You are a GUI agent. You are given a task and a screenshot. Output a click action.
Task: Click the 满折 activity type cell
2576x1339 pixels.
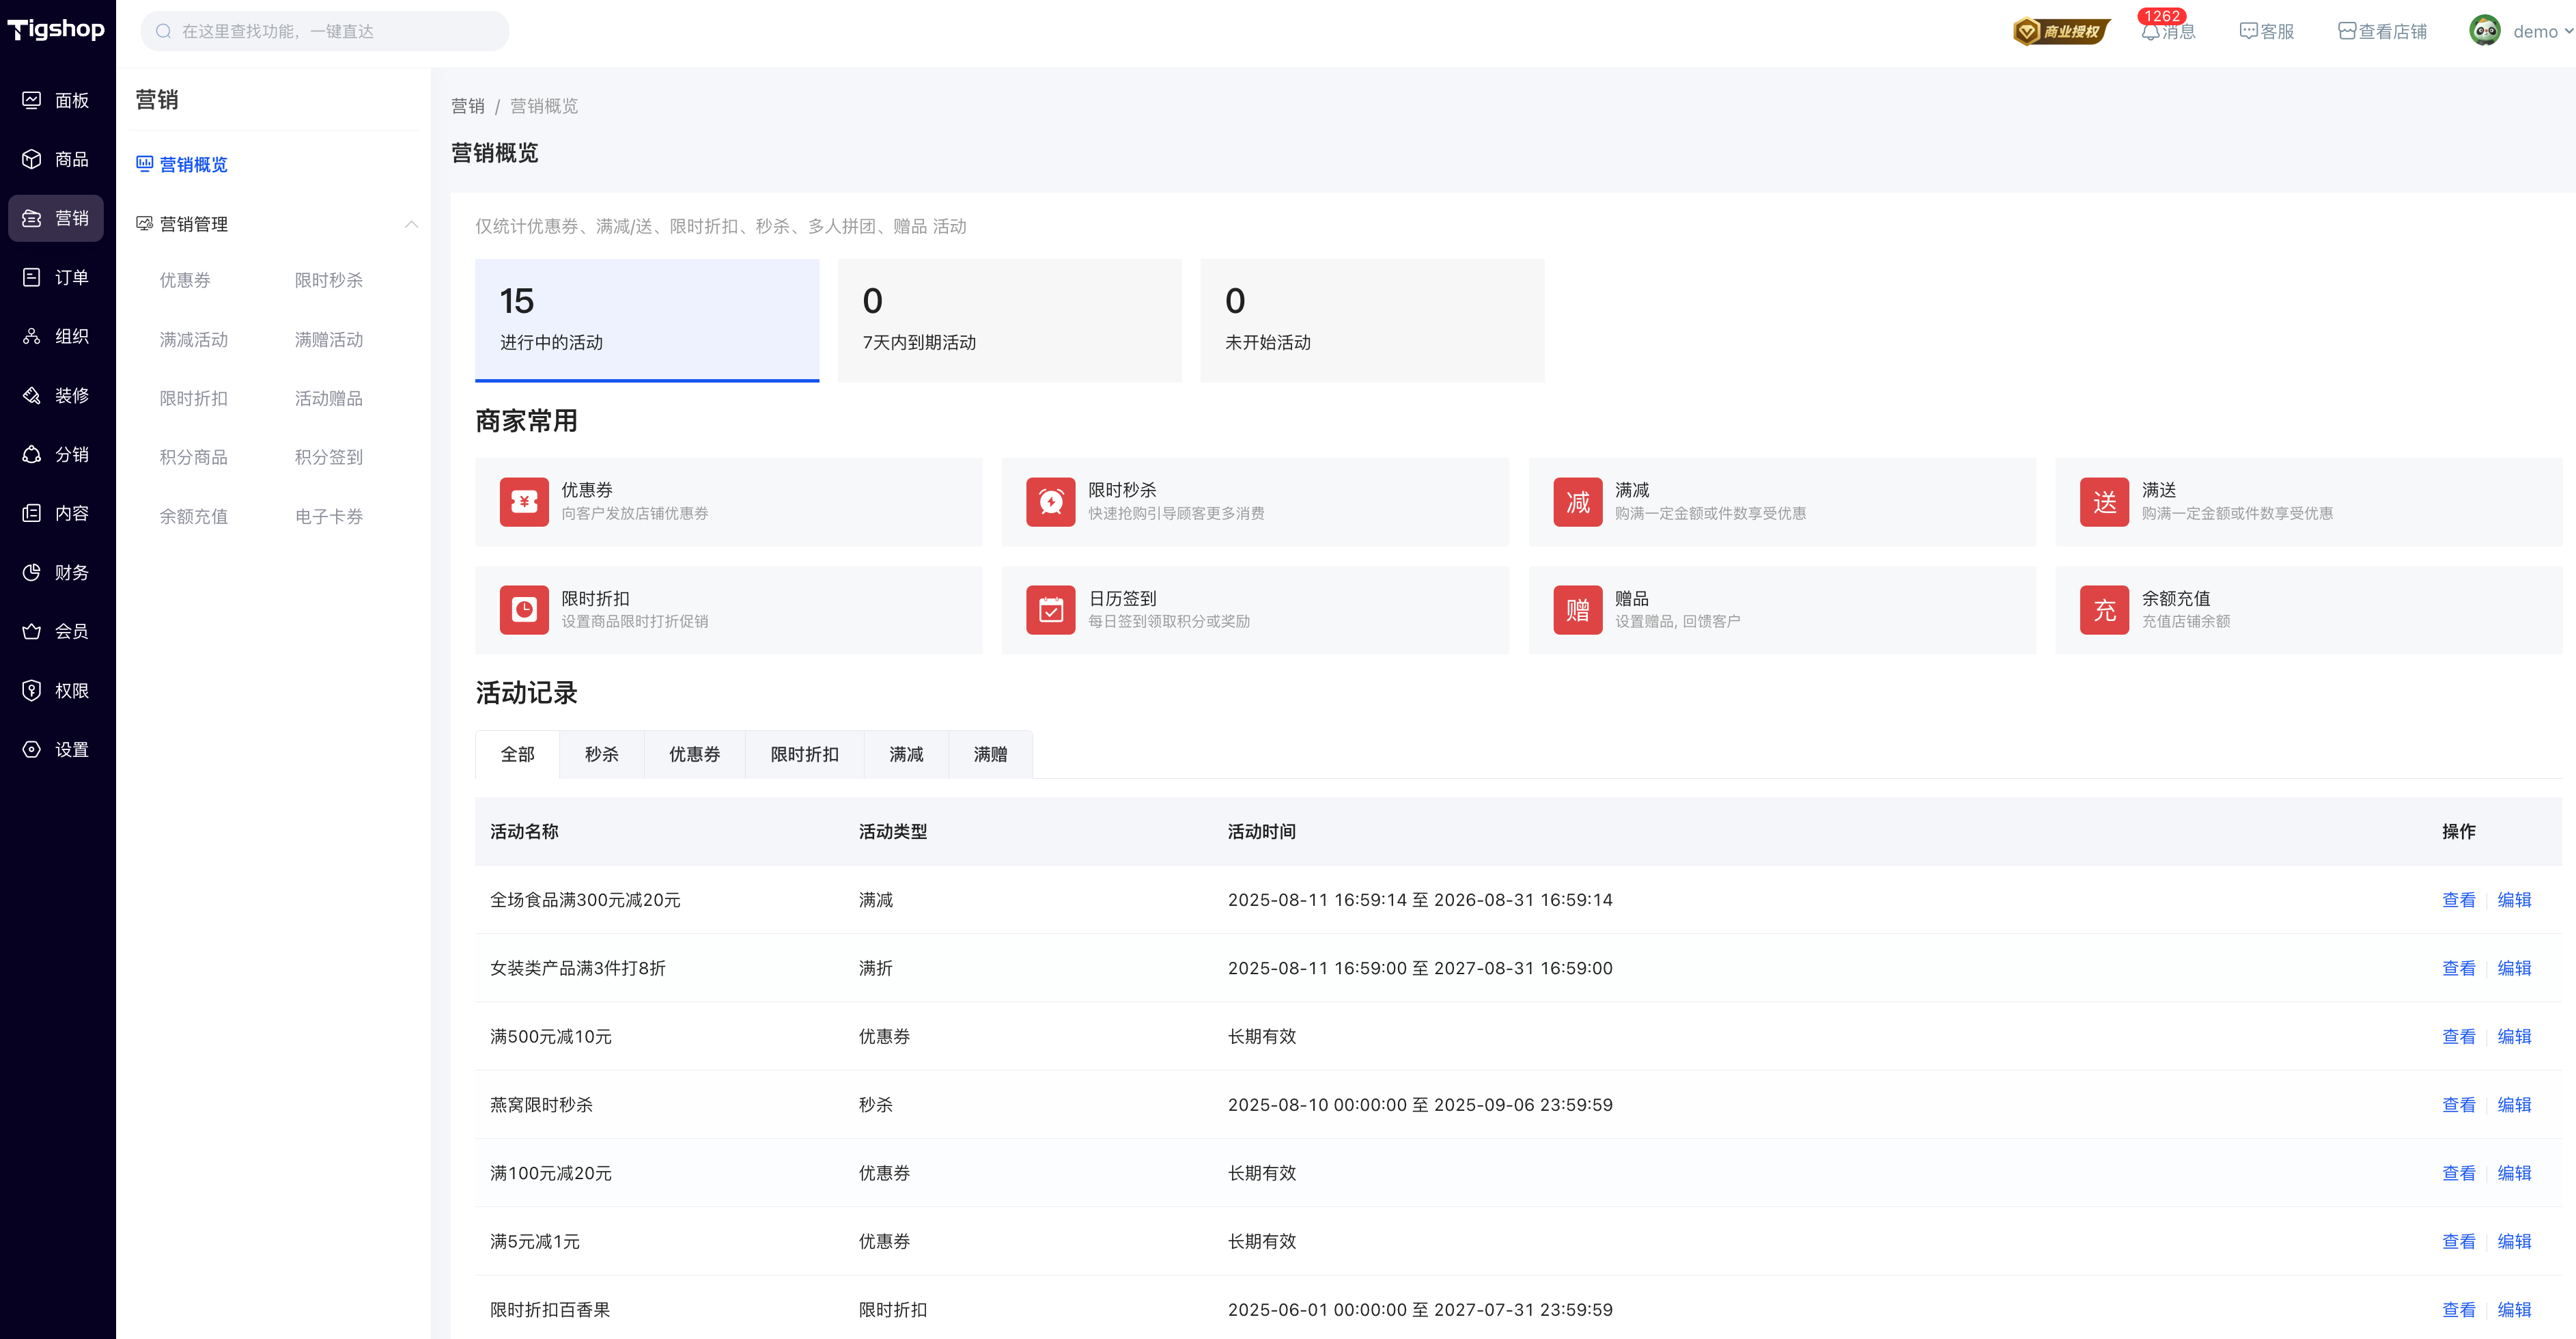click(x=876, y=968)
